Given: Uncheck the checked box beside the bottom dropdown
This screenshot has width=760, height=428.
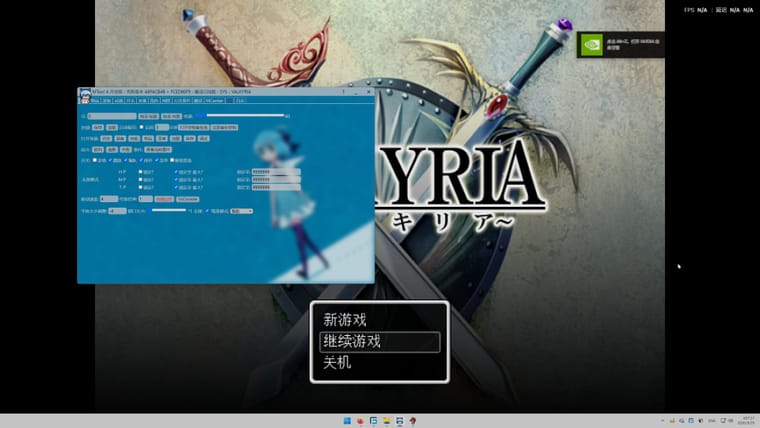Looking at the screenshot, I should (x=207, y=211).
